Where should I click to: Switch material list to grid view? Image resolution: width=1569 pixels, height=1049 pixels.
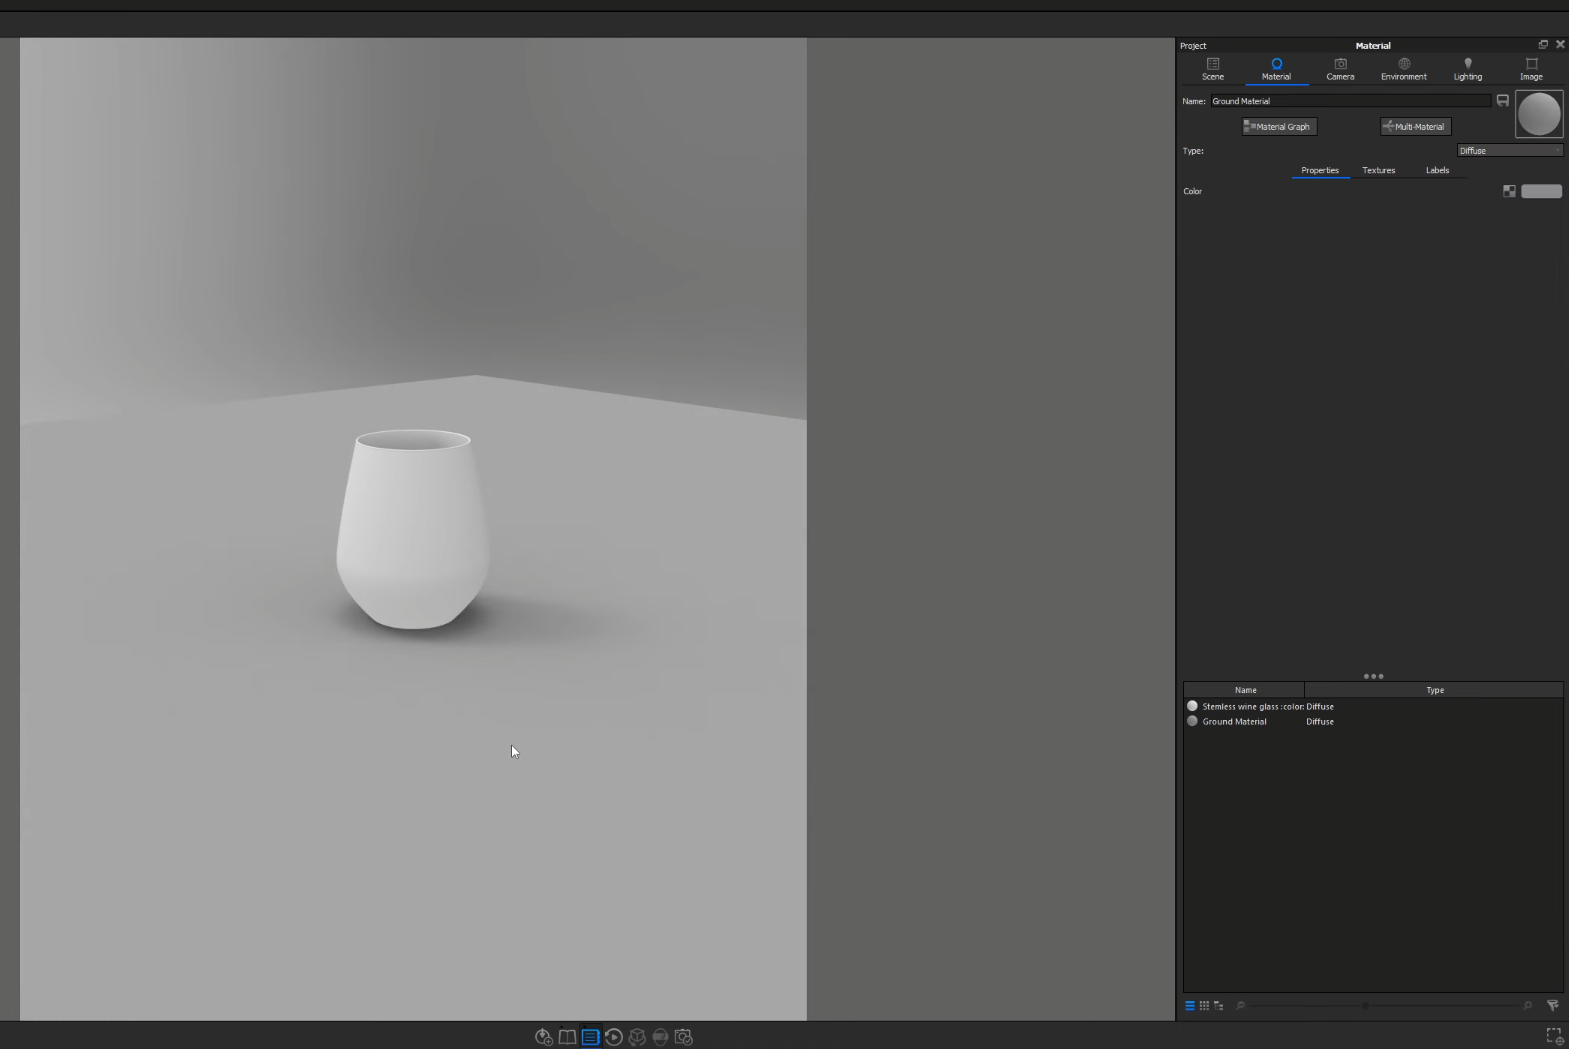(x=1204, y=1006)
